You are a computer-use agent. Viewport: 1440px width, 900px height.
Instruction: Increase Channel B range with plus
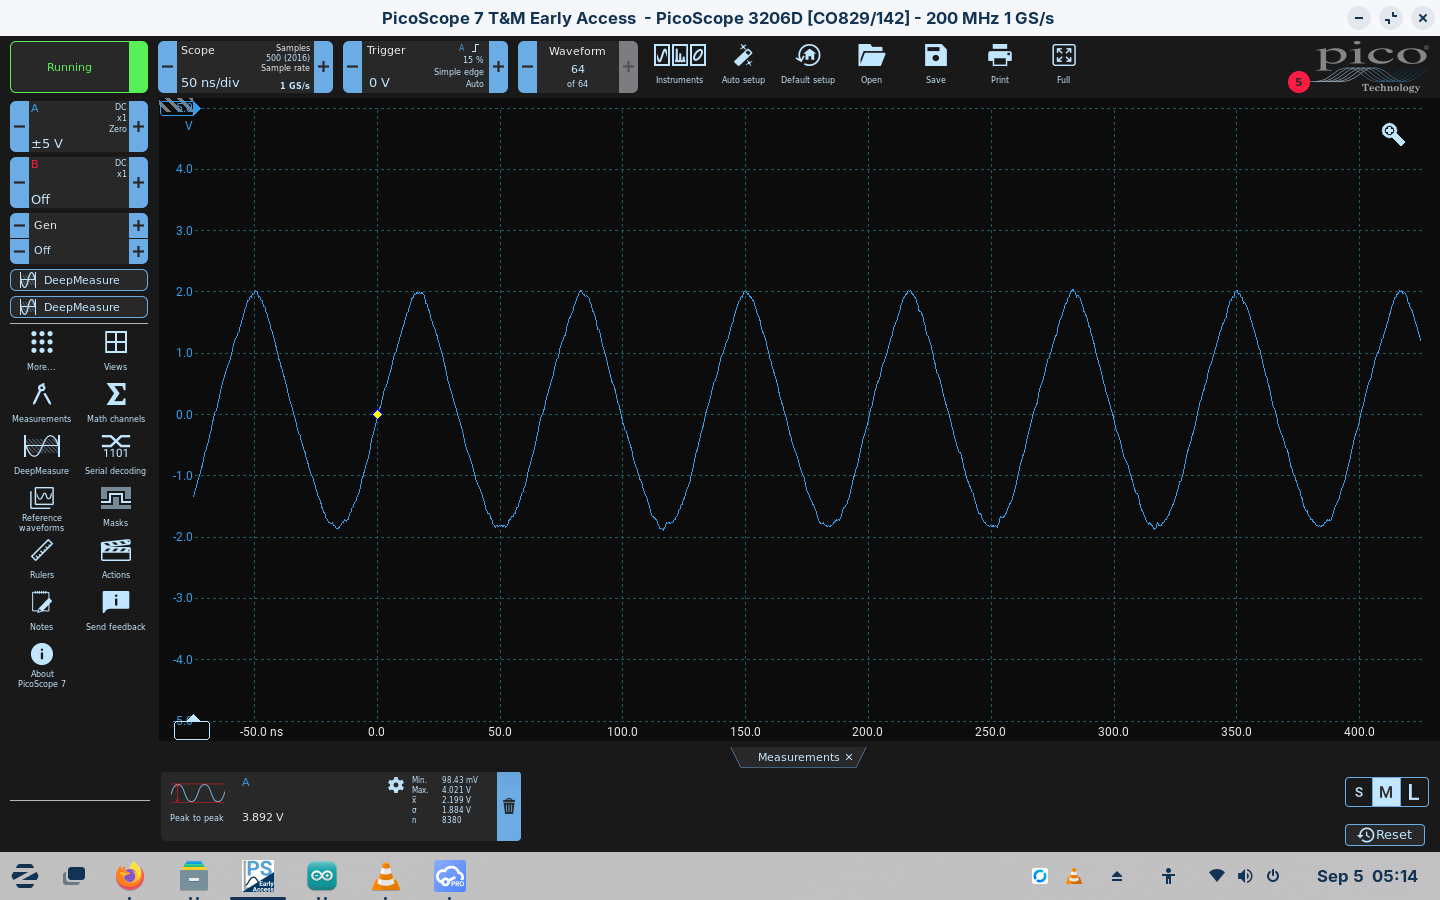138,183
